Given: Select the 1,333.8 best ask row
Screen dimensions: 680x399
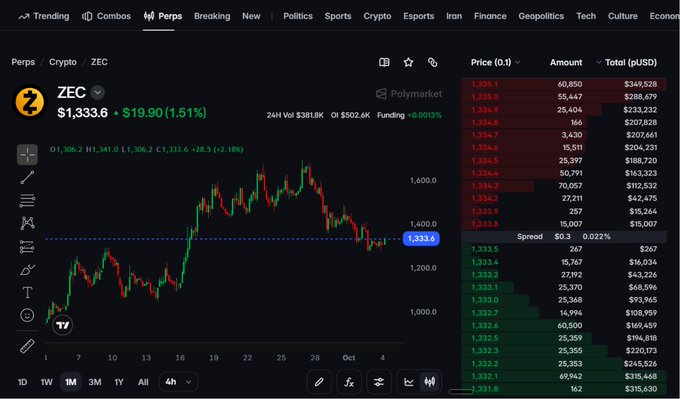Looking at the screenshot, I should [564, 224].
